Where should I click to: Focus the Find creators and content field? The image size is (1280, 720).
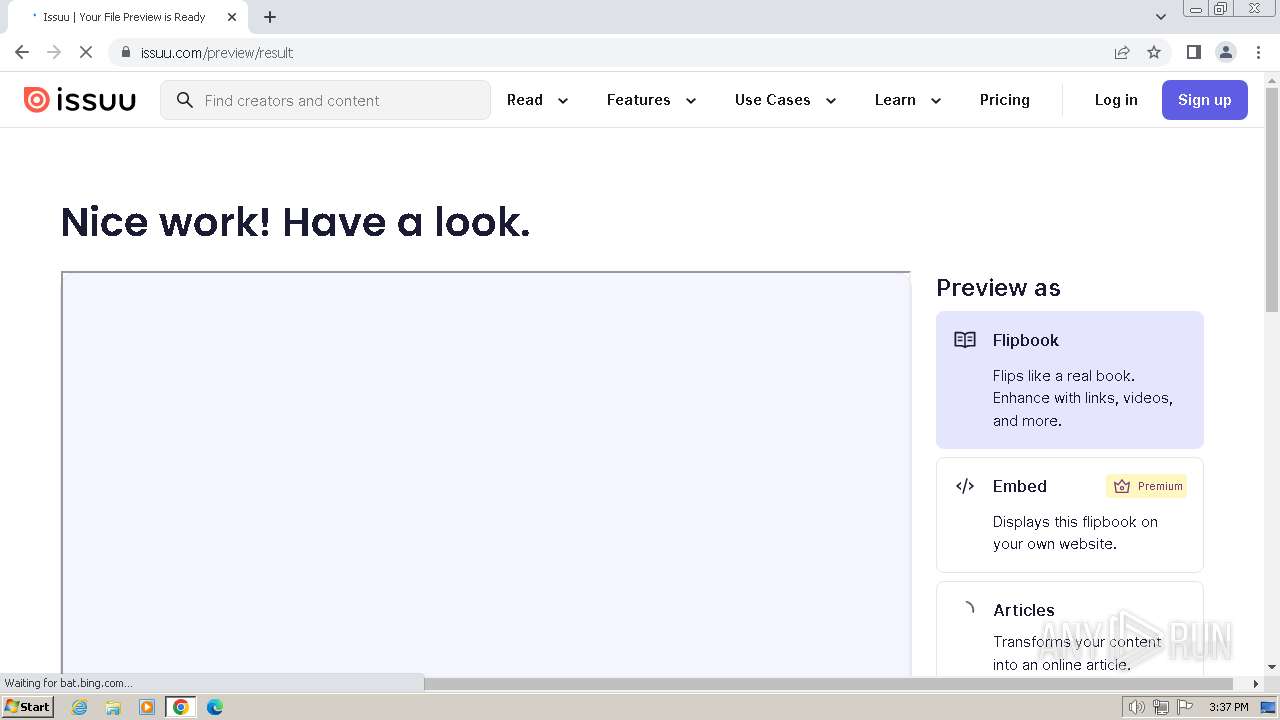(325, 100)
